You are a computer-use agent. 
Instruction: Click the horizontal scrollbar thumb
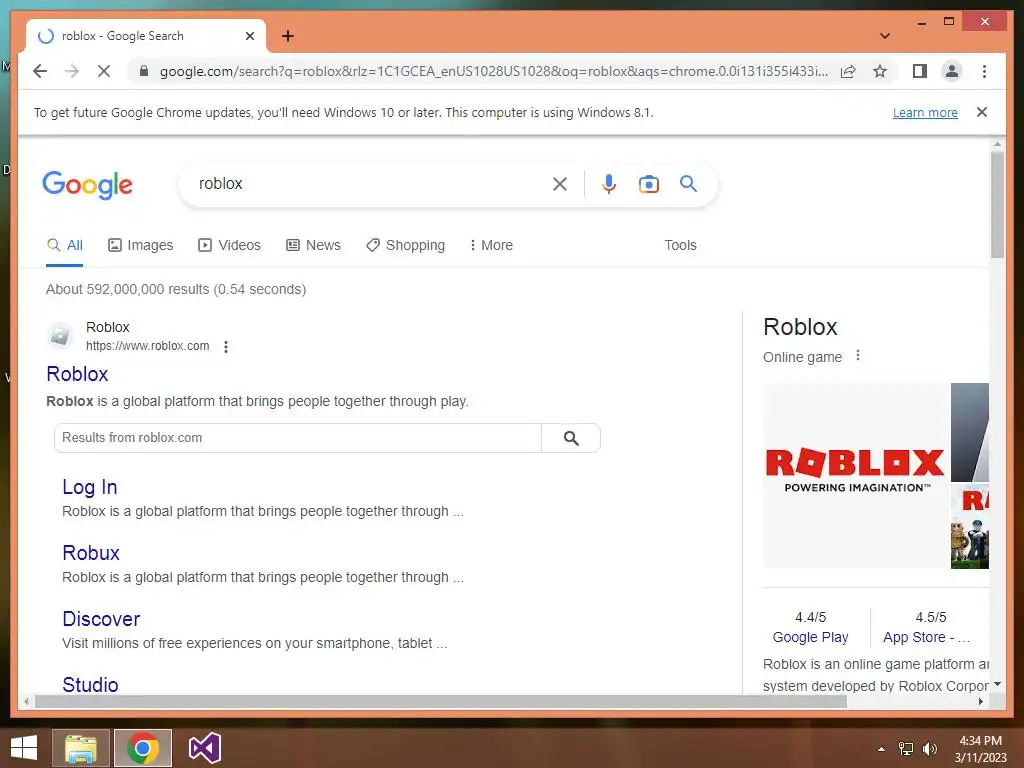click(441, 702)
